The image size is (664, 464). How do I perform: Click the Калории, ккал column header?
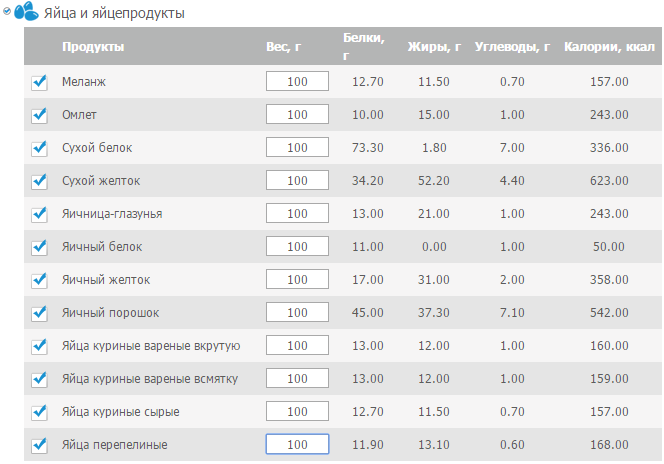click(609, 47)
